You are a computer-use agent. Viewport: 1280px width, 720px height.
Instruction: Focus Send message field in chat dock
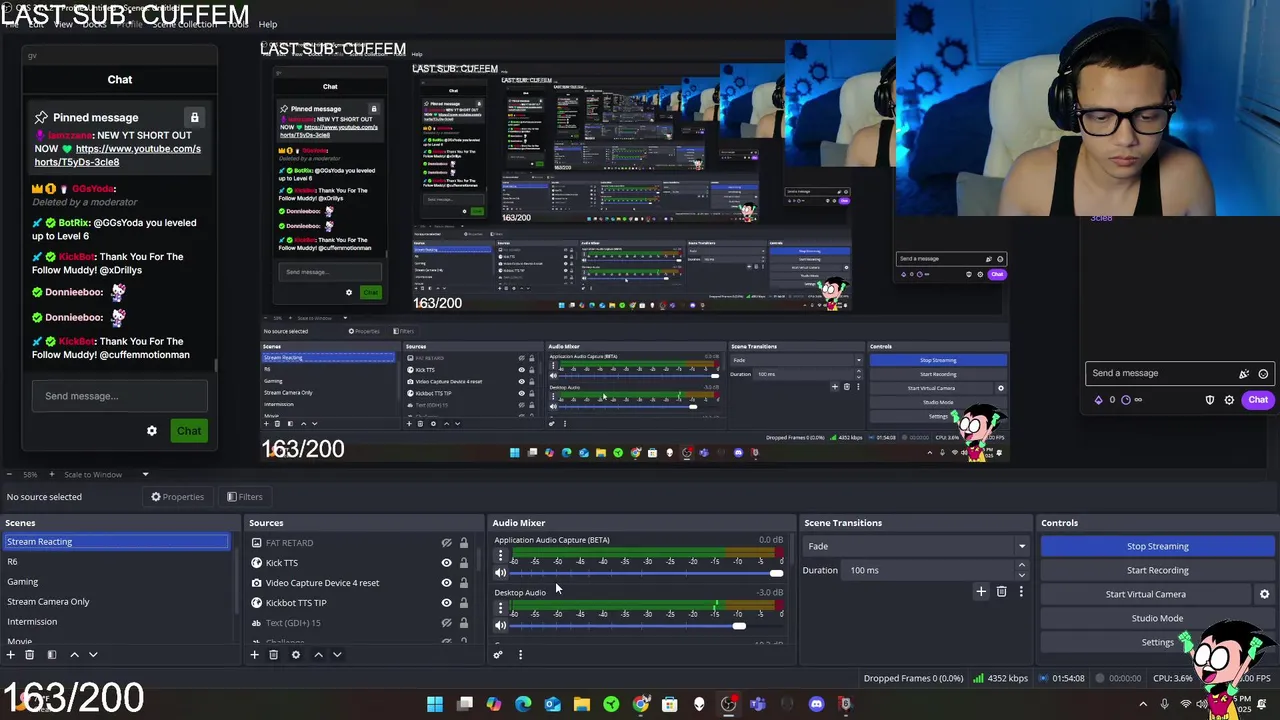point(120,396)
